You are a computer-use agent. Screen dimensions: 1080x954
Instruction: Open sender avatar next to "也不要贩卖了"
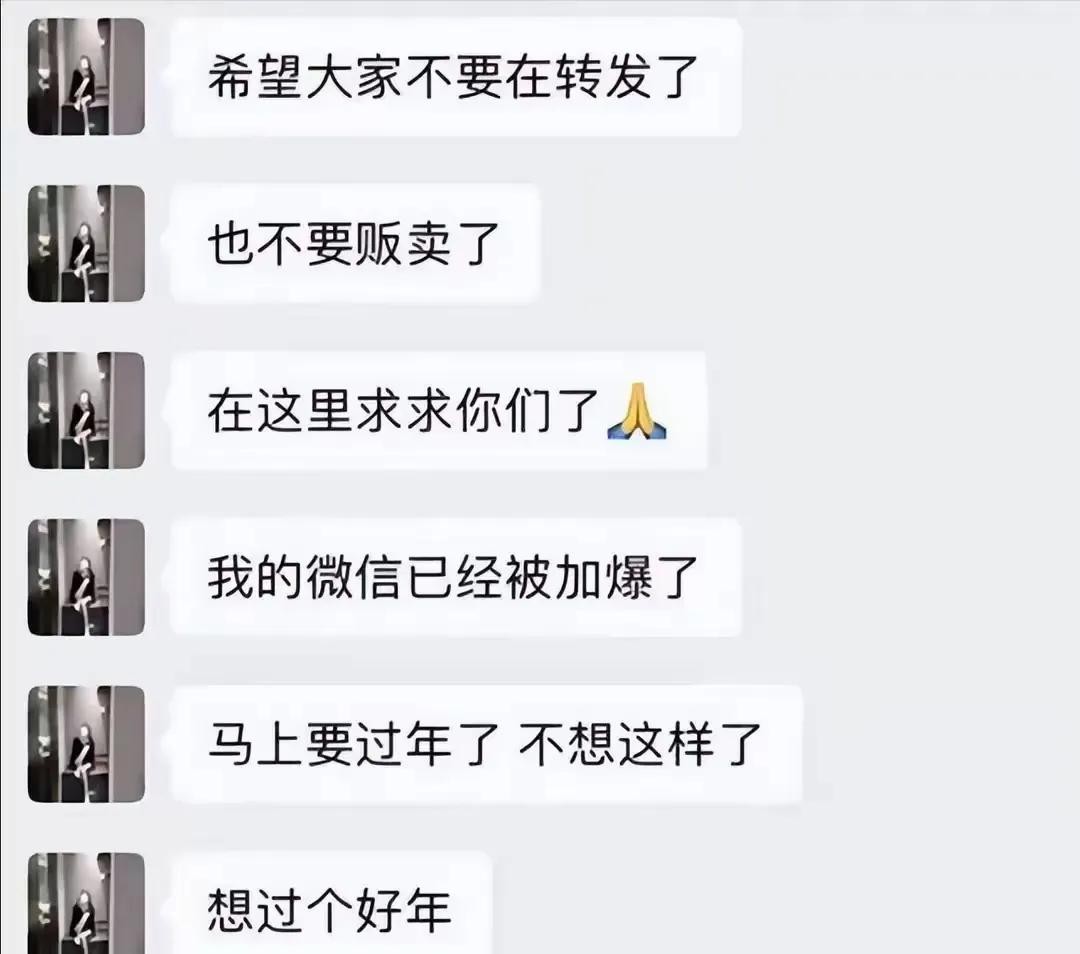86,243
